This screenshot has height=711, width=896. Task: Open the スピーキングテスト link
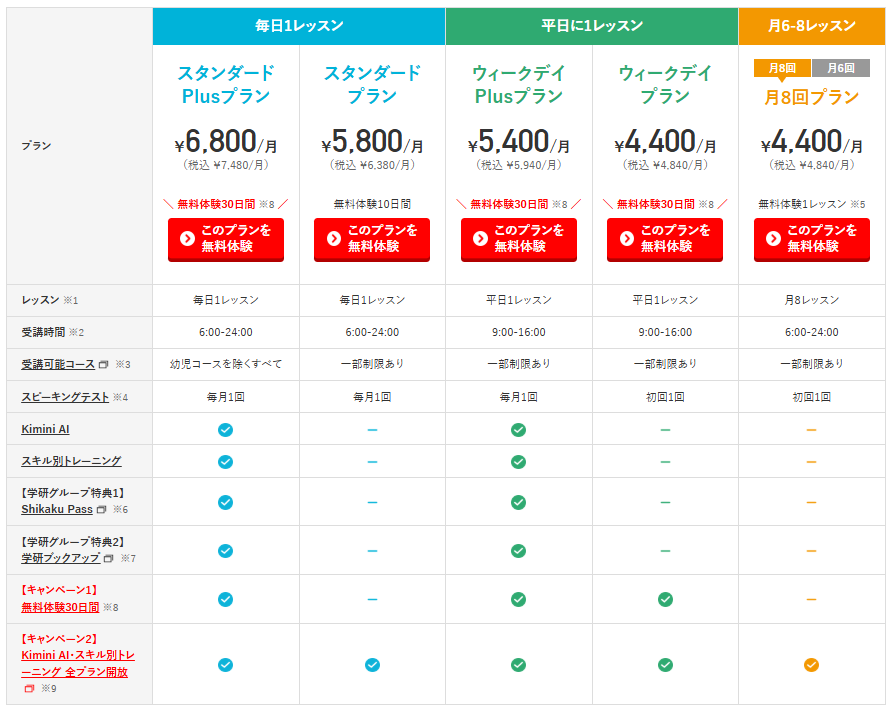click(65, 397)
